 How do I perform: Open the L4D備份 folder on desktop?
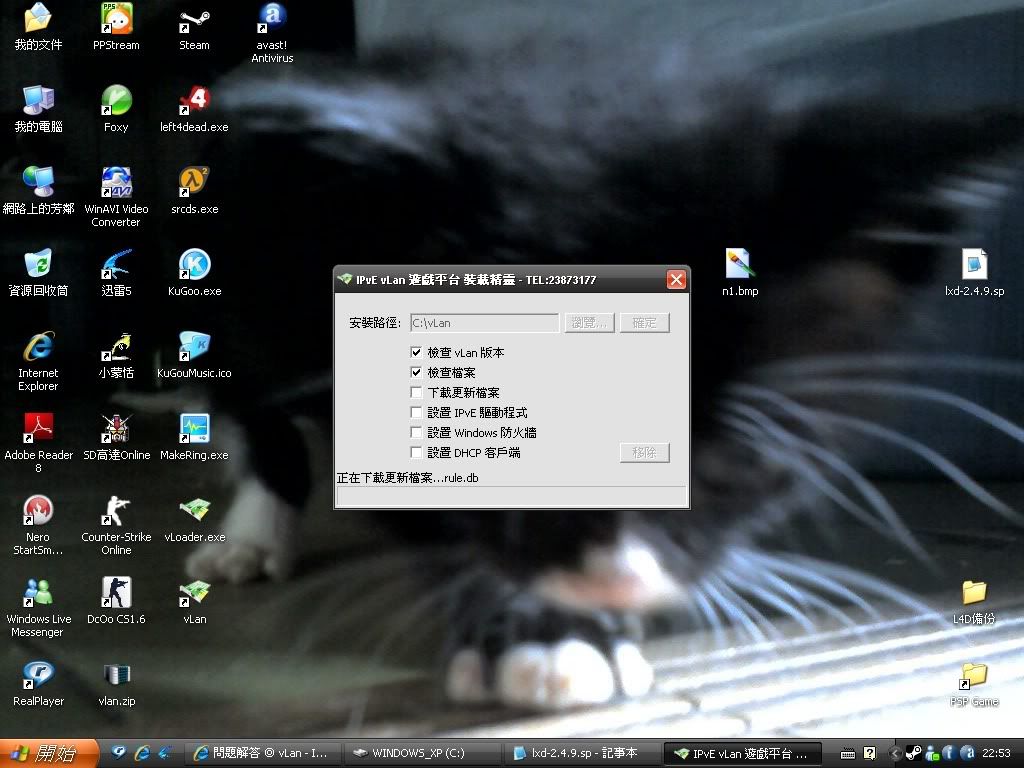pyautogui.click(x=973, y=594)
